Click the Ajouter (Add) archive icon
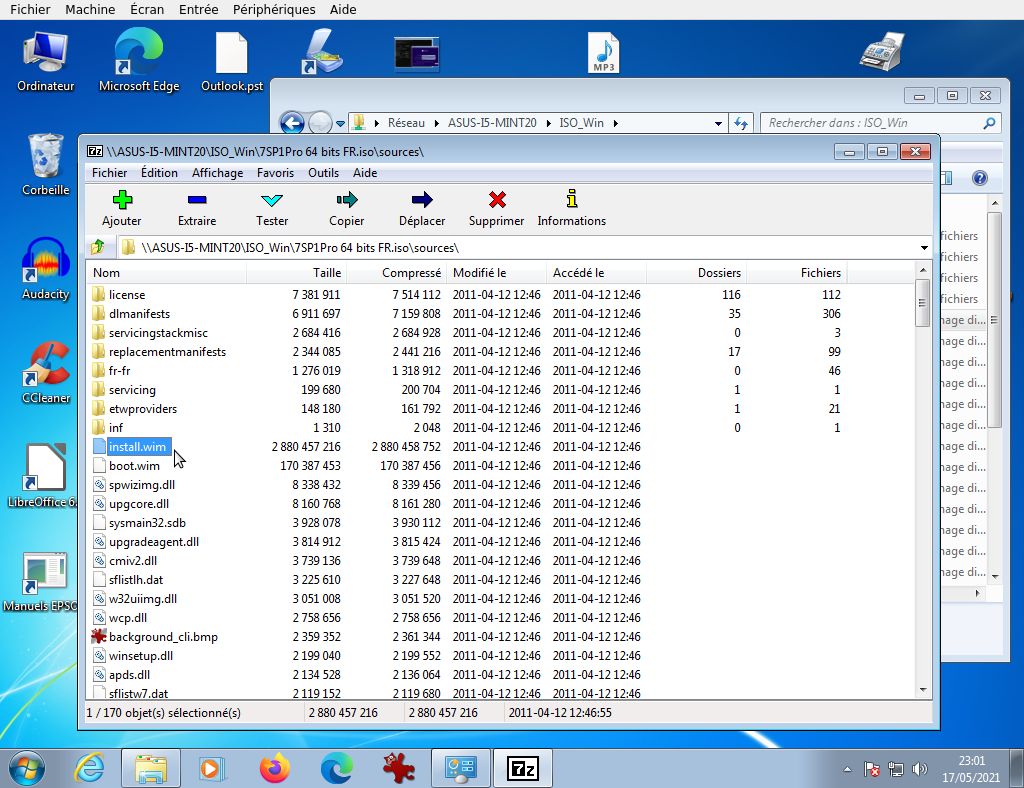This screenshot has height=788, width=1024. (x=121, y=207)
